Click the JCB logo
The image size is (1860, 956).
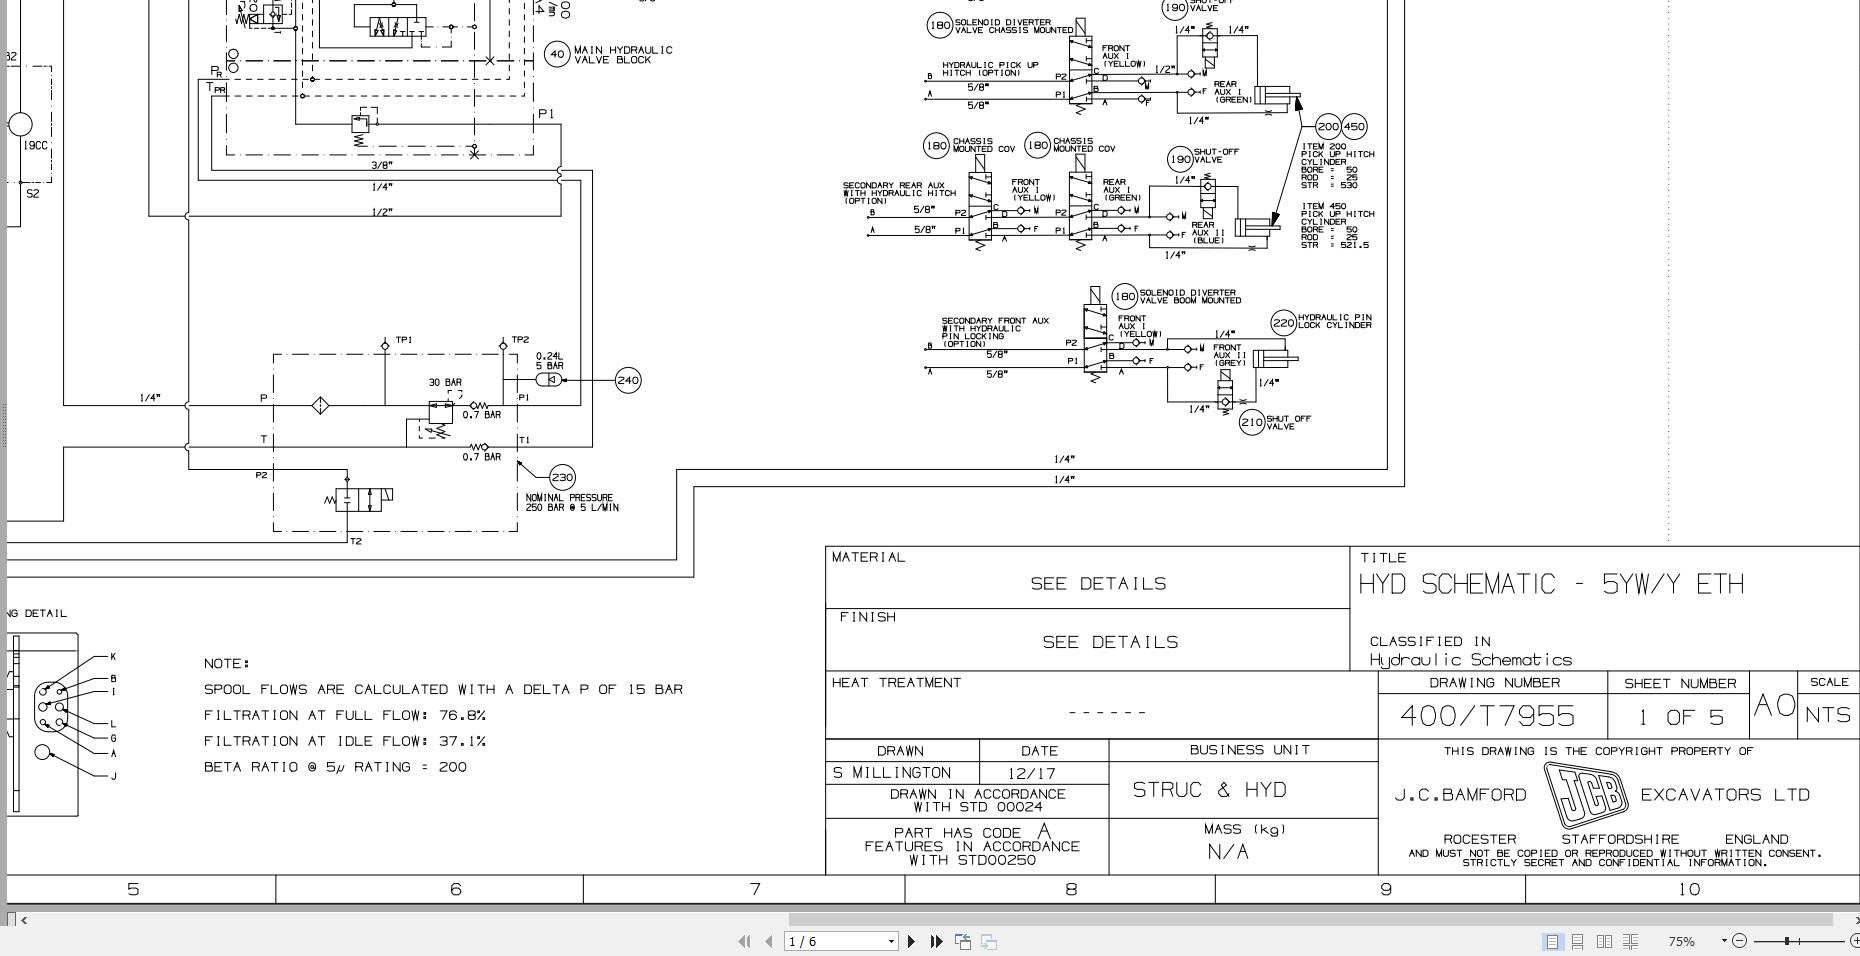coord(1585,795)
